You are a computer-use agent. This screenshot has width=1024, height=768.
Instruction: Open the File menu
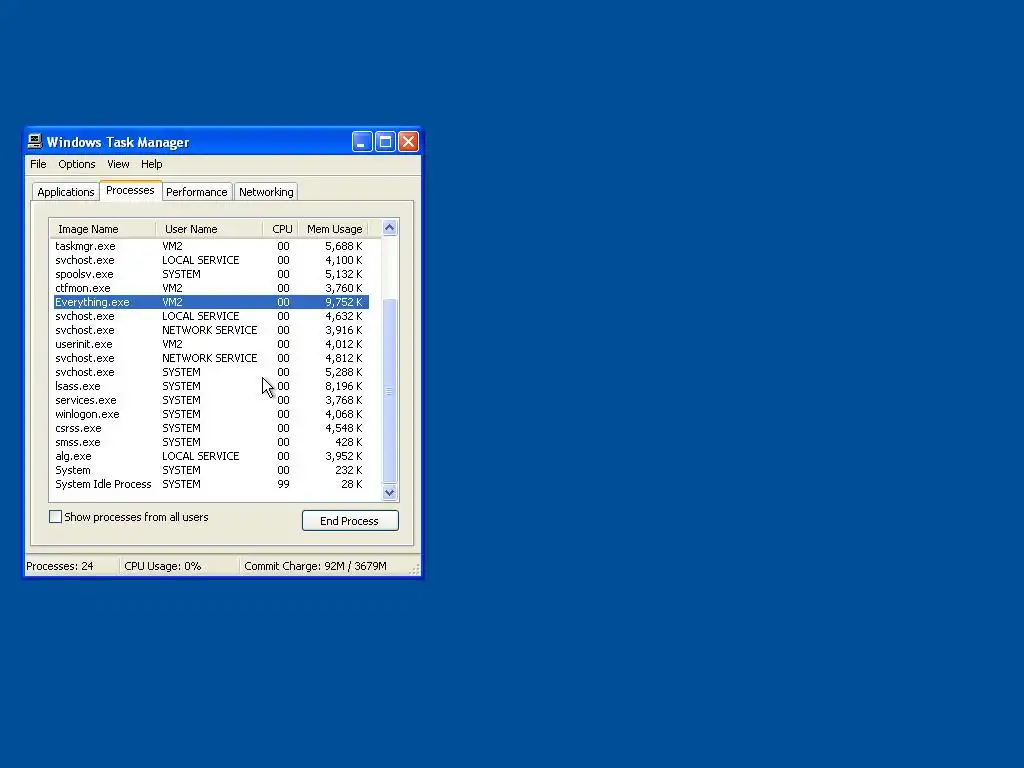[x=38, y=164]
